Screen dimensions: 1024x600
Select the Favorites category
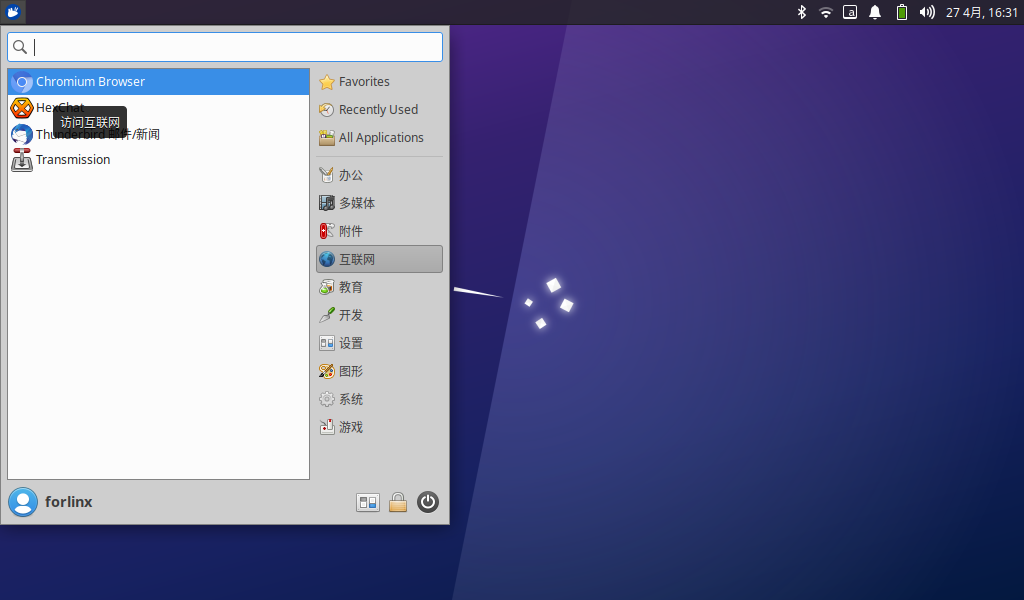364,82
